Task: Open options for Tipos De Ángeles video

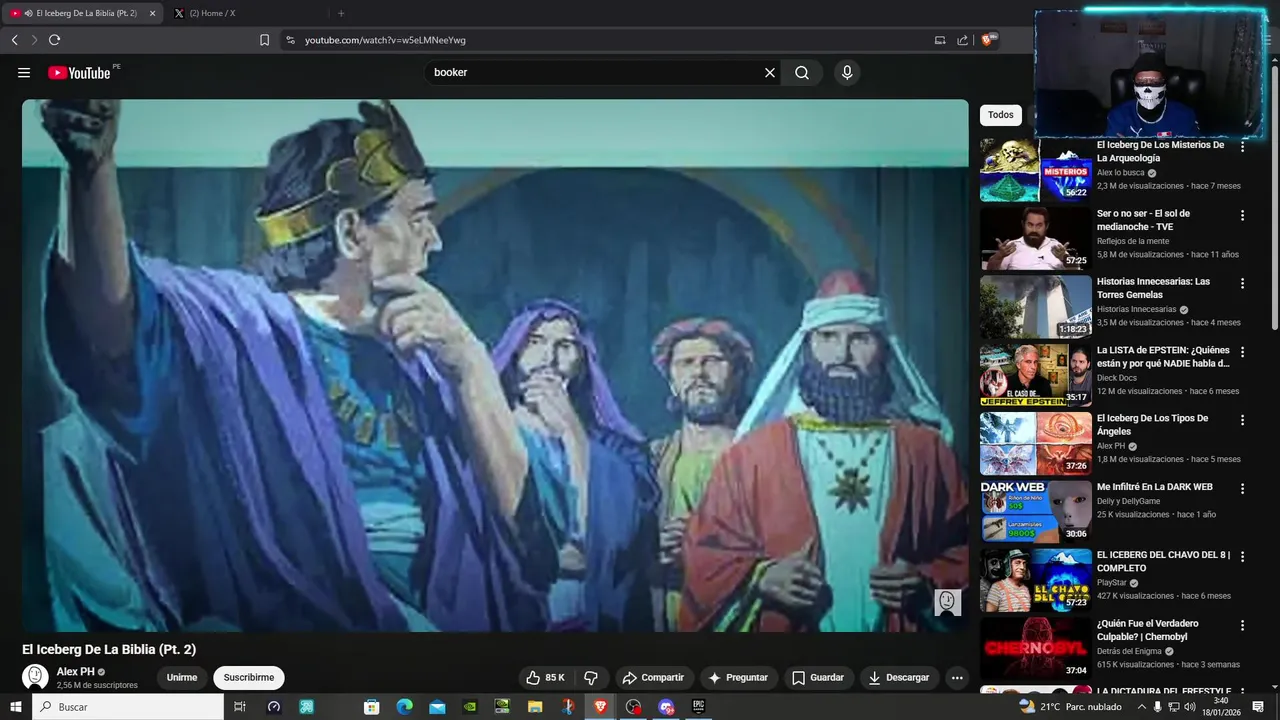Action: (x=1242, y=420)
